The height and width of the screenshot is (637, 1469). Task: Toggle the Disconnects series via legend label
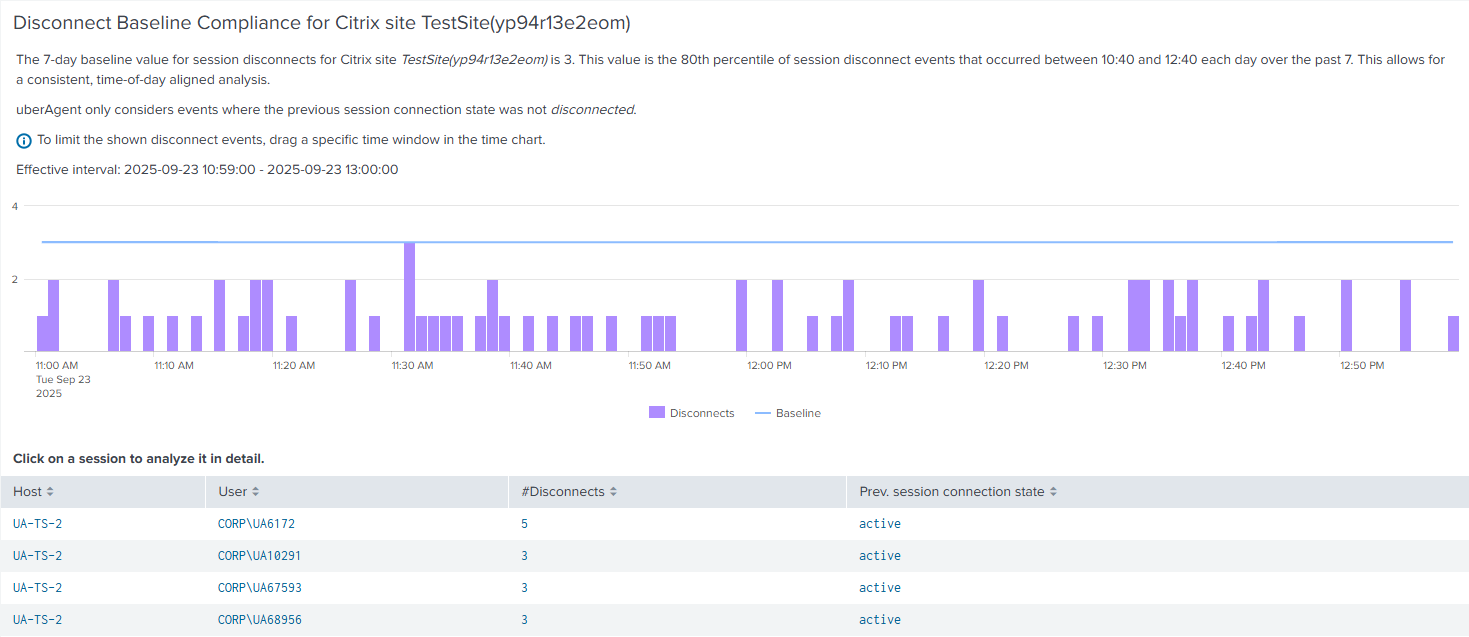click(x=702, y=413)
